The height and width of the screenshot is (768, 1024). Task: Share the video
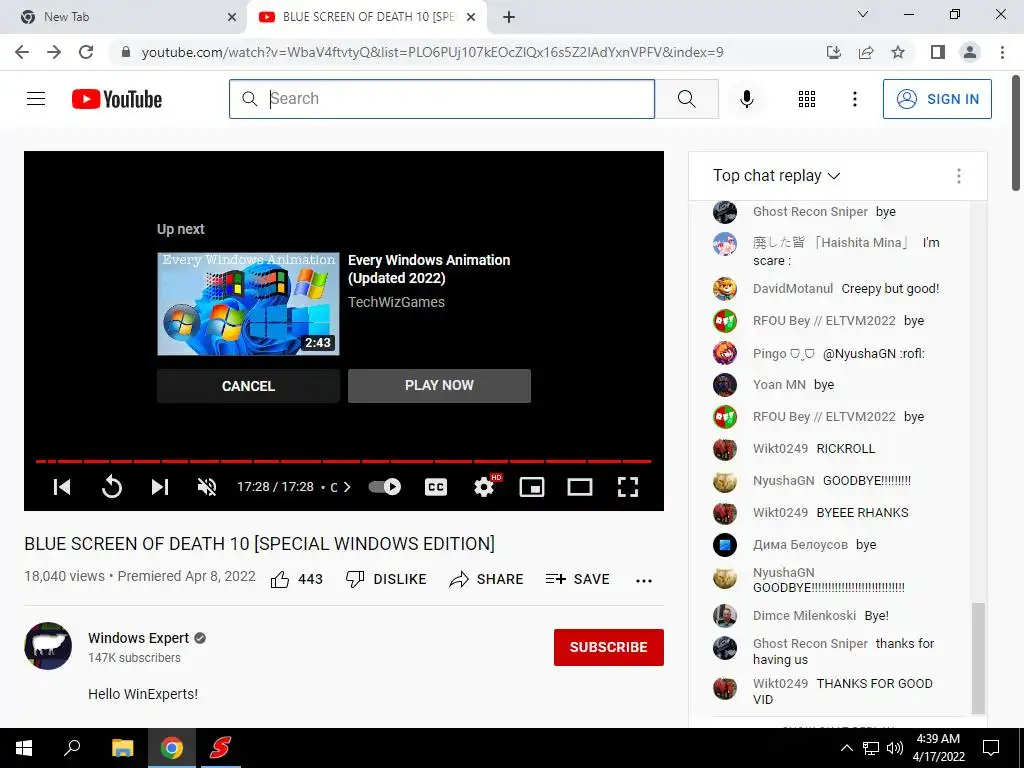tap(487, 579)
